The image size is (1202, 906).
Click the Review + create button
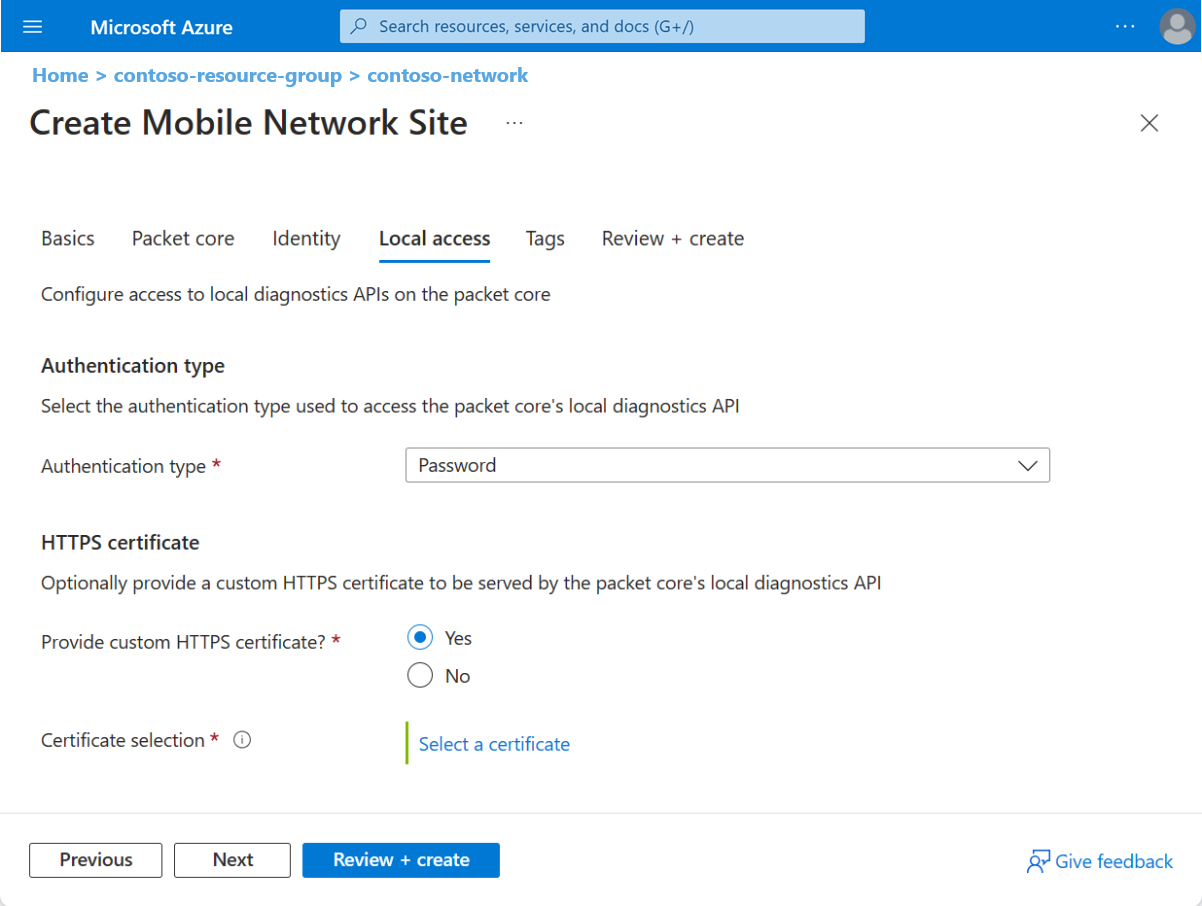(400, 860)
